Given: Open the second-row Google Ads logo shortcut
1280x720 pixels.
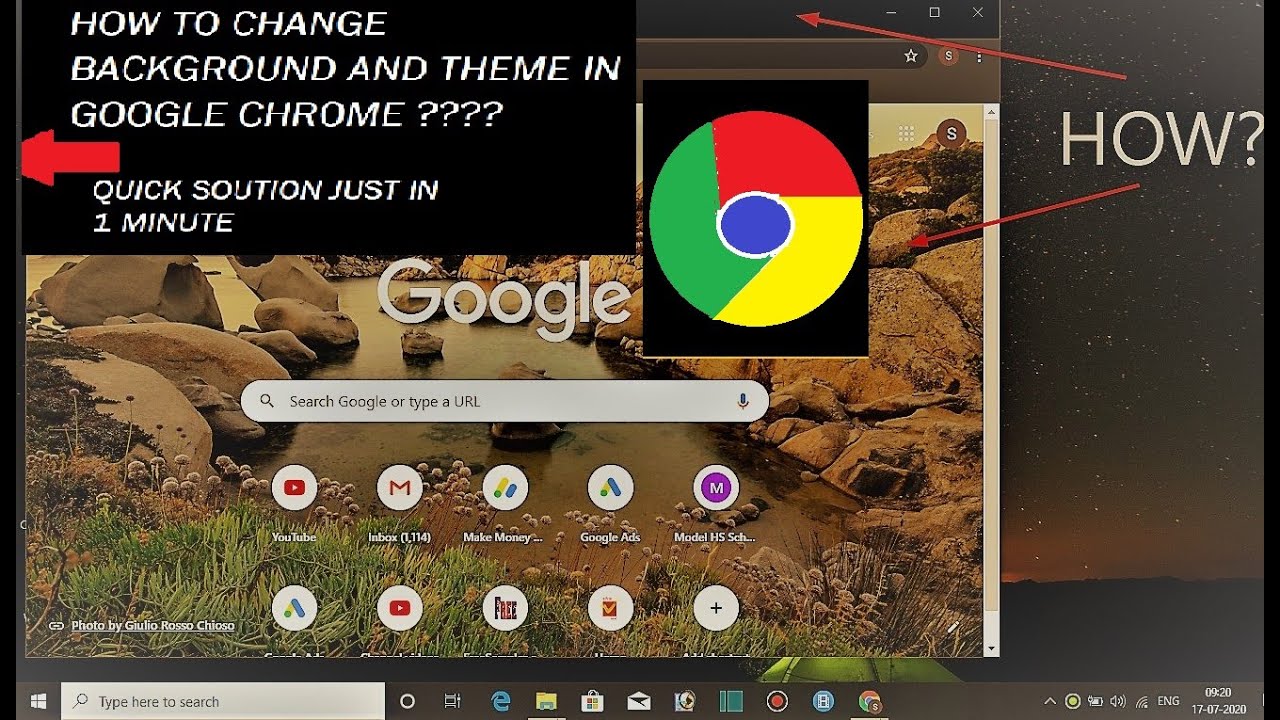Looking at the screenshot, I should (x=294, y=608).
